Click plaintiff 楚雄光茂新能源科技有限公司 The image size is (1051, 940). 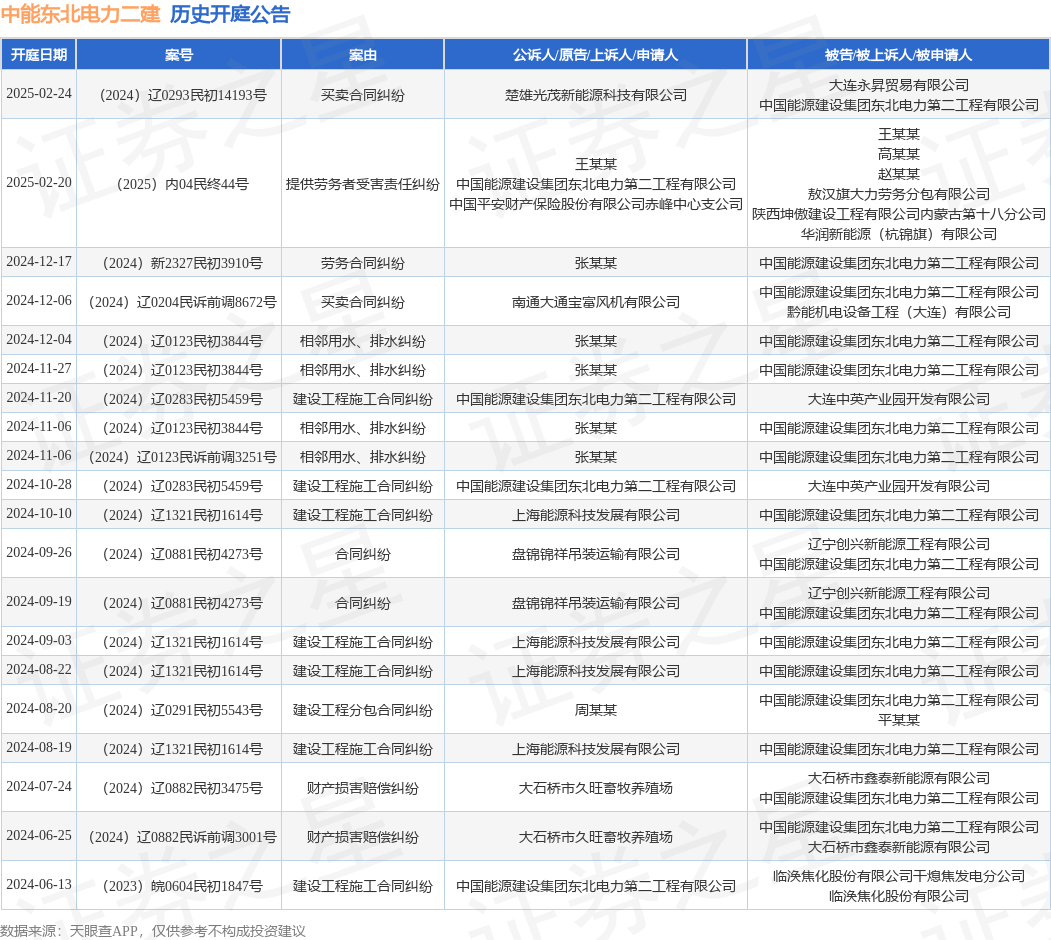tap(595, 95)
